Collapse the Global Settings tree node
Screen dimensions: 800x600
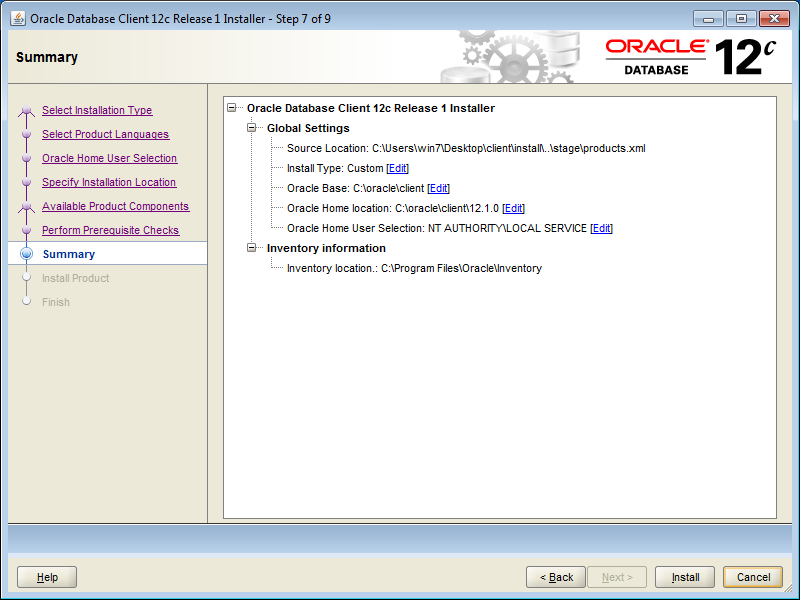(x=252, y=128)
